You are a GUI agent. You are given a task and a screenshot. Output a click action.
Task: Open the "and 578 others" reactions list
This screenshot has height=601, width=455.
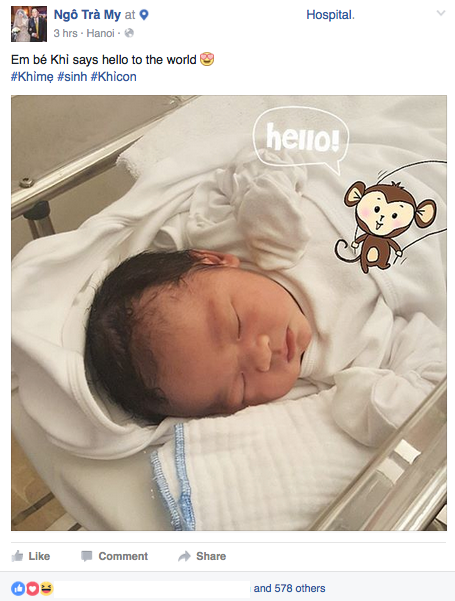tap(289, 588)
